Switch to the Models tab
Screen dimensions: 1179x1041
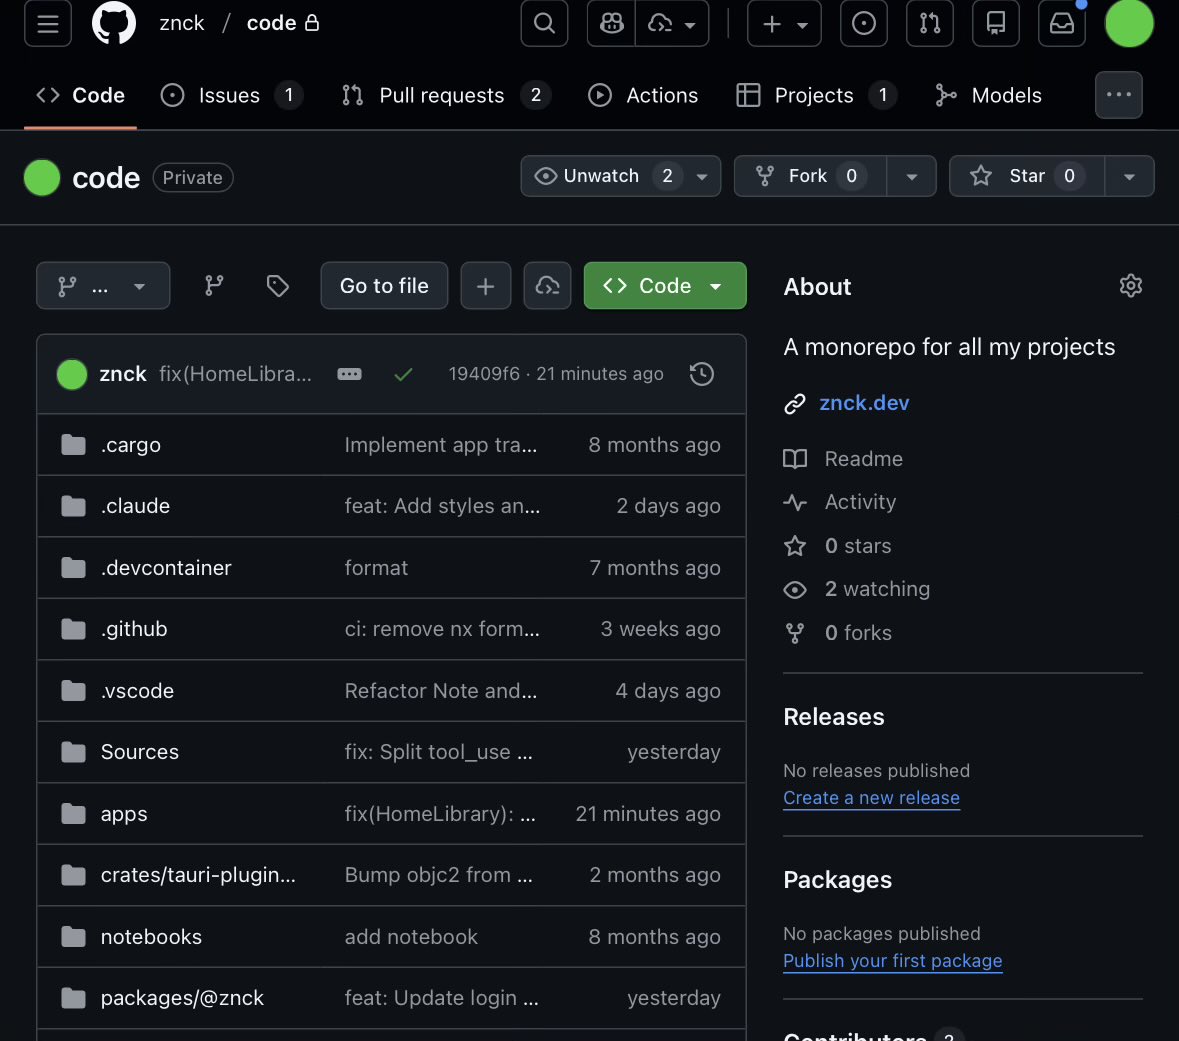click(988, 96)
